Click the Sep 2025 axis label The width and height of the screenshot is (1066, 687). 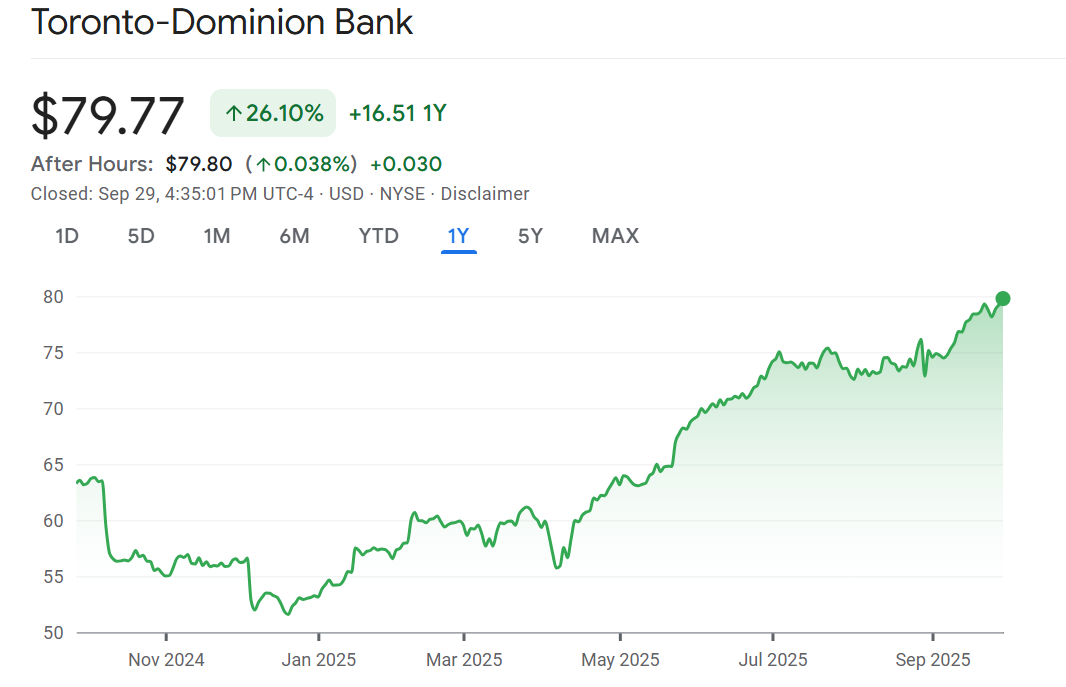pos(932,660)
